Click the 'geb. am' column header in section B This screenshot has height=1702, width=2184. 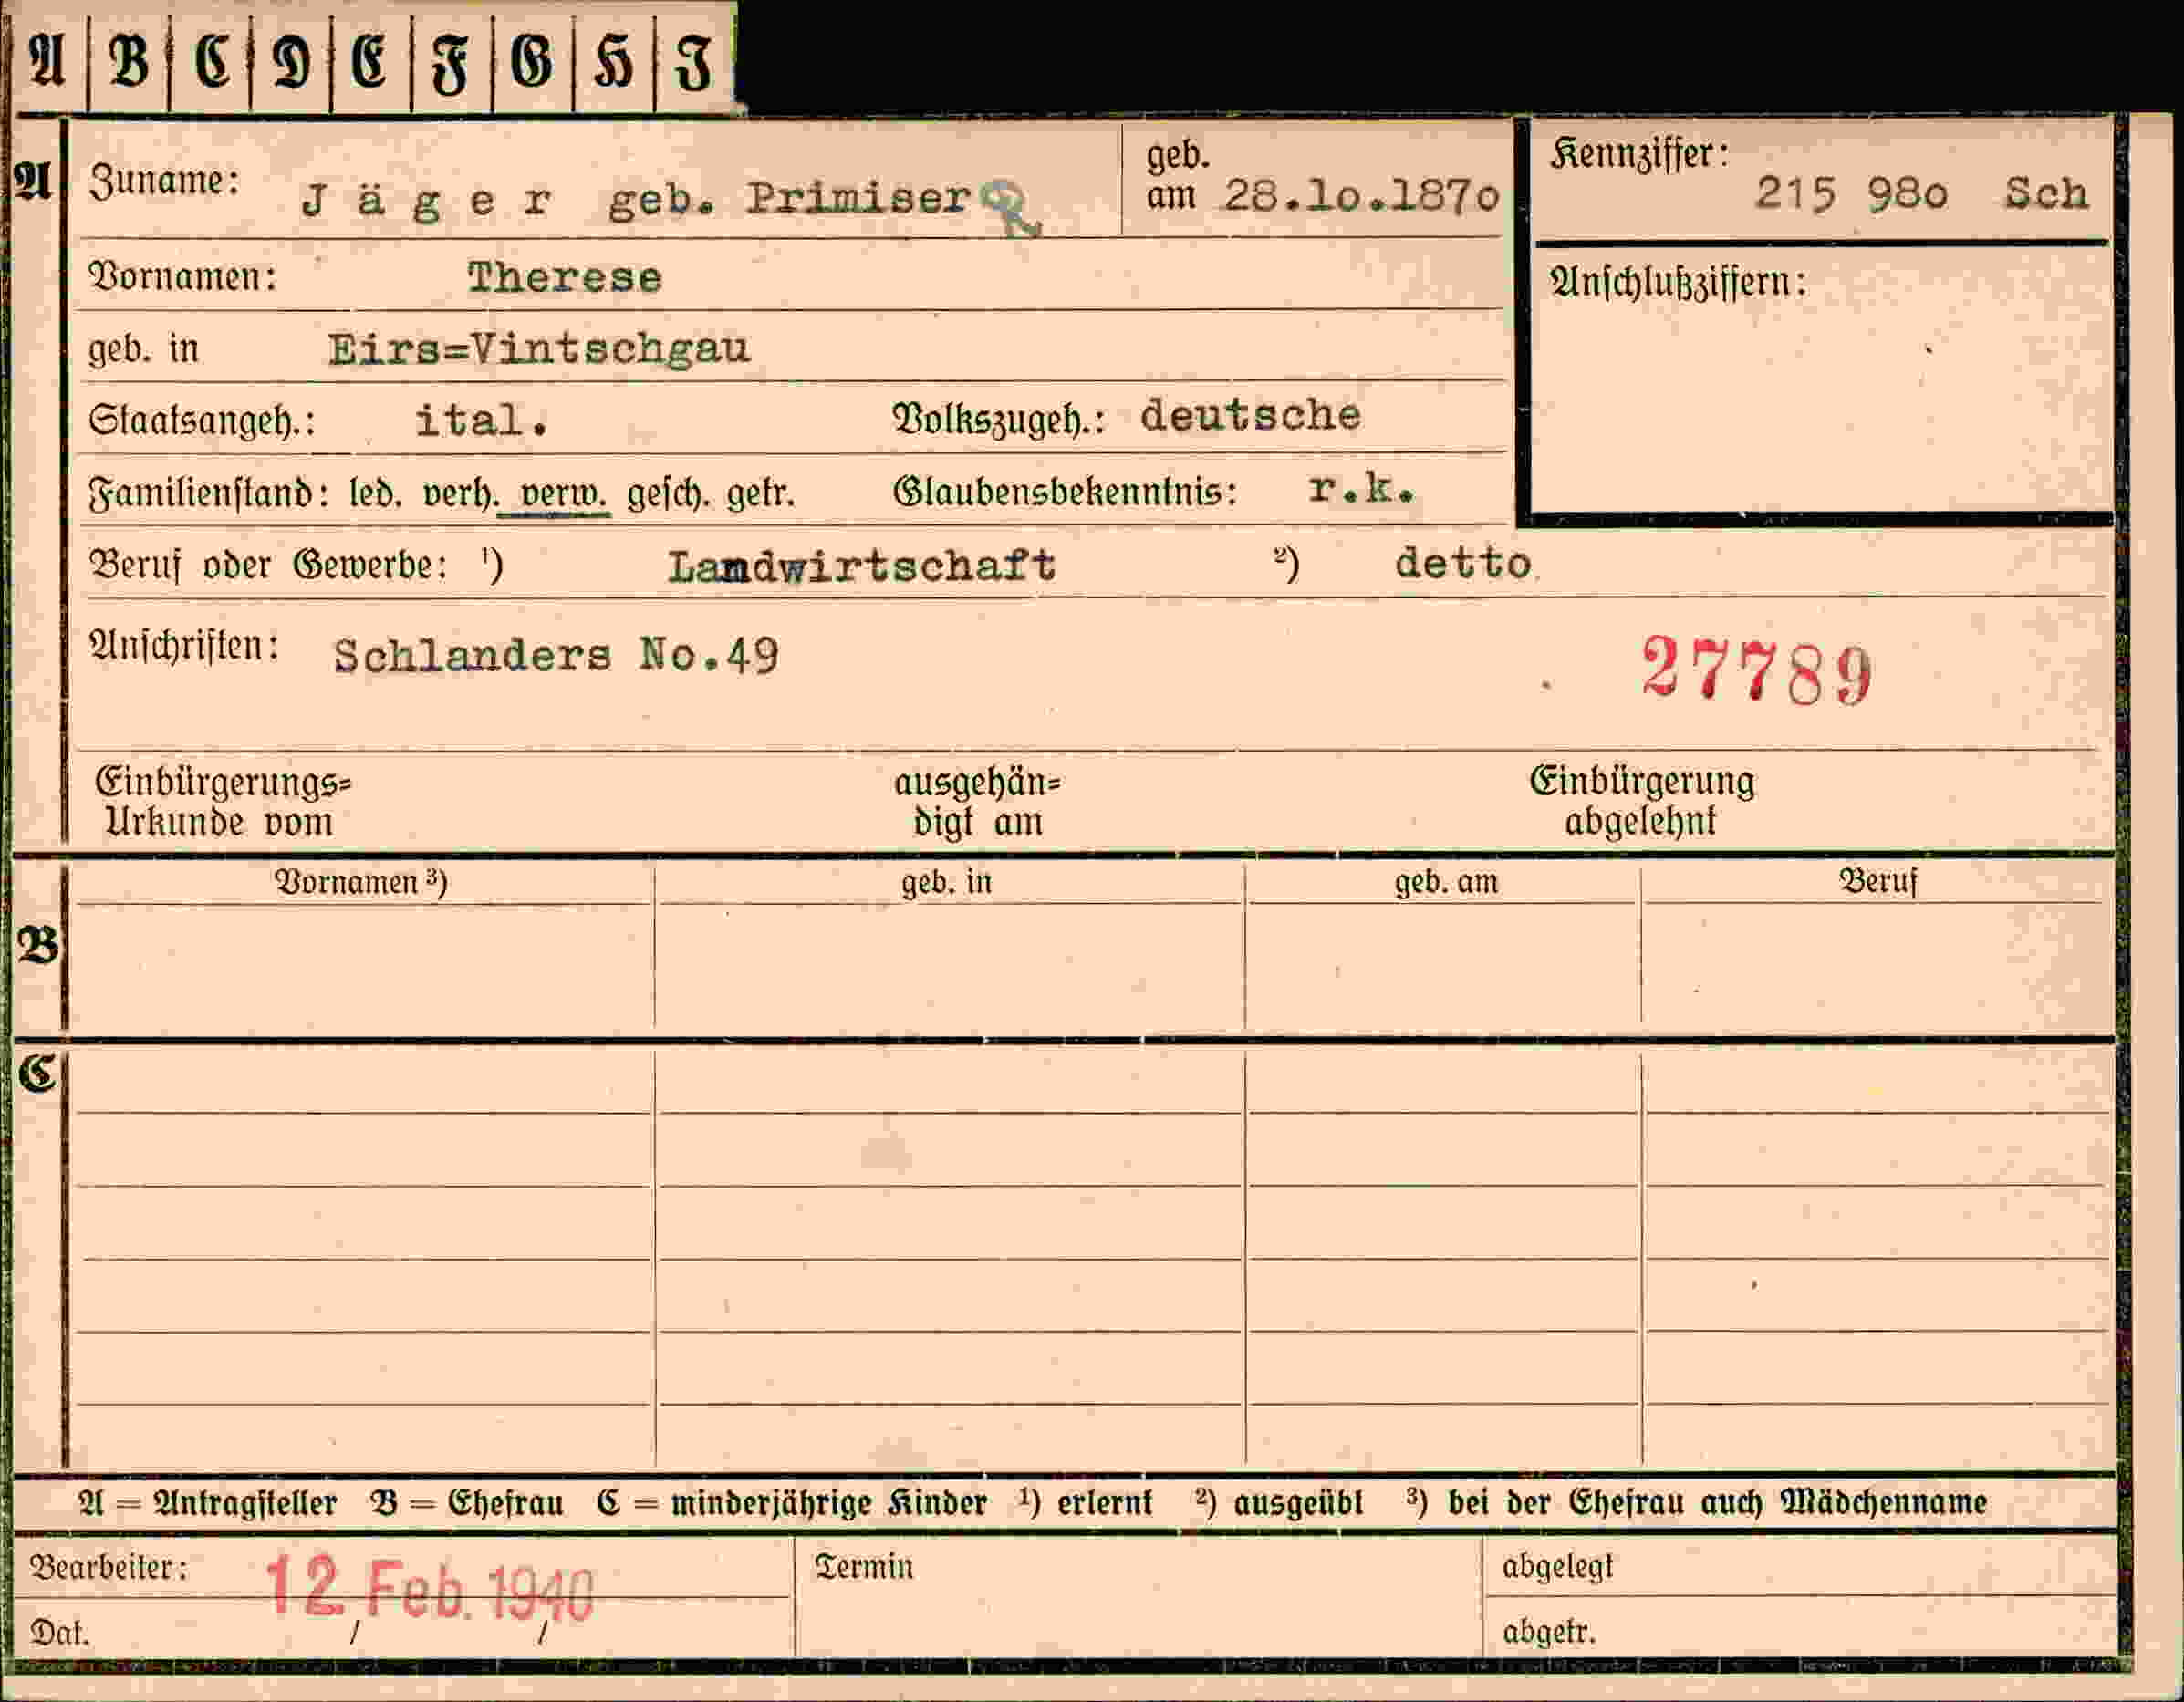1446,882
